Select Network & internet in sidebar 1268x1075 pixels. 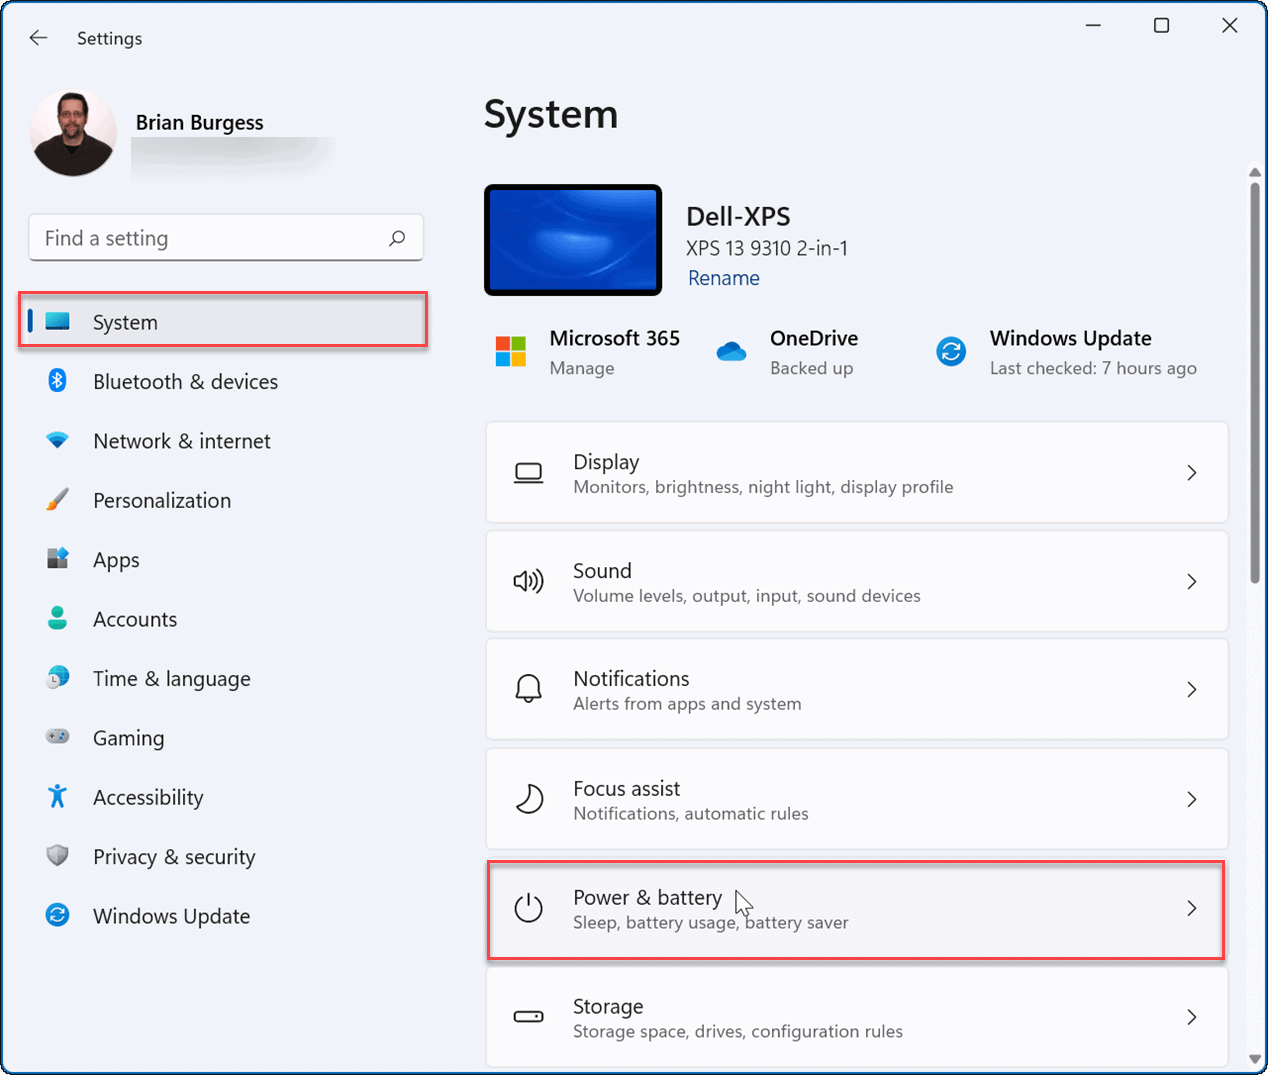[x=181, y=441]
